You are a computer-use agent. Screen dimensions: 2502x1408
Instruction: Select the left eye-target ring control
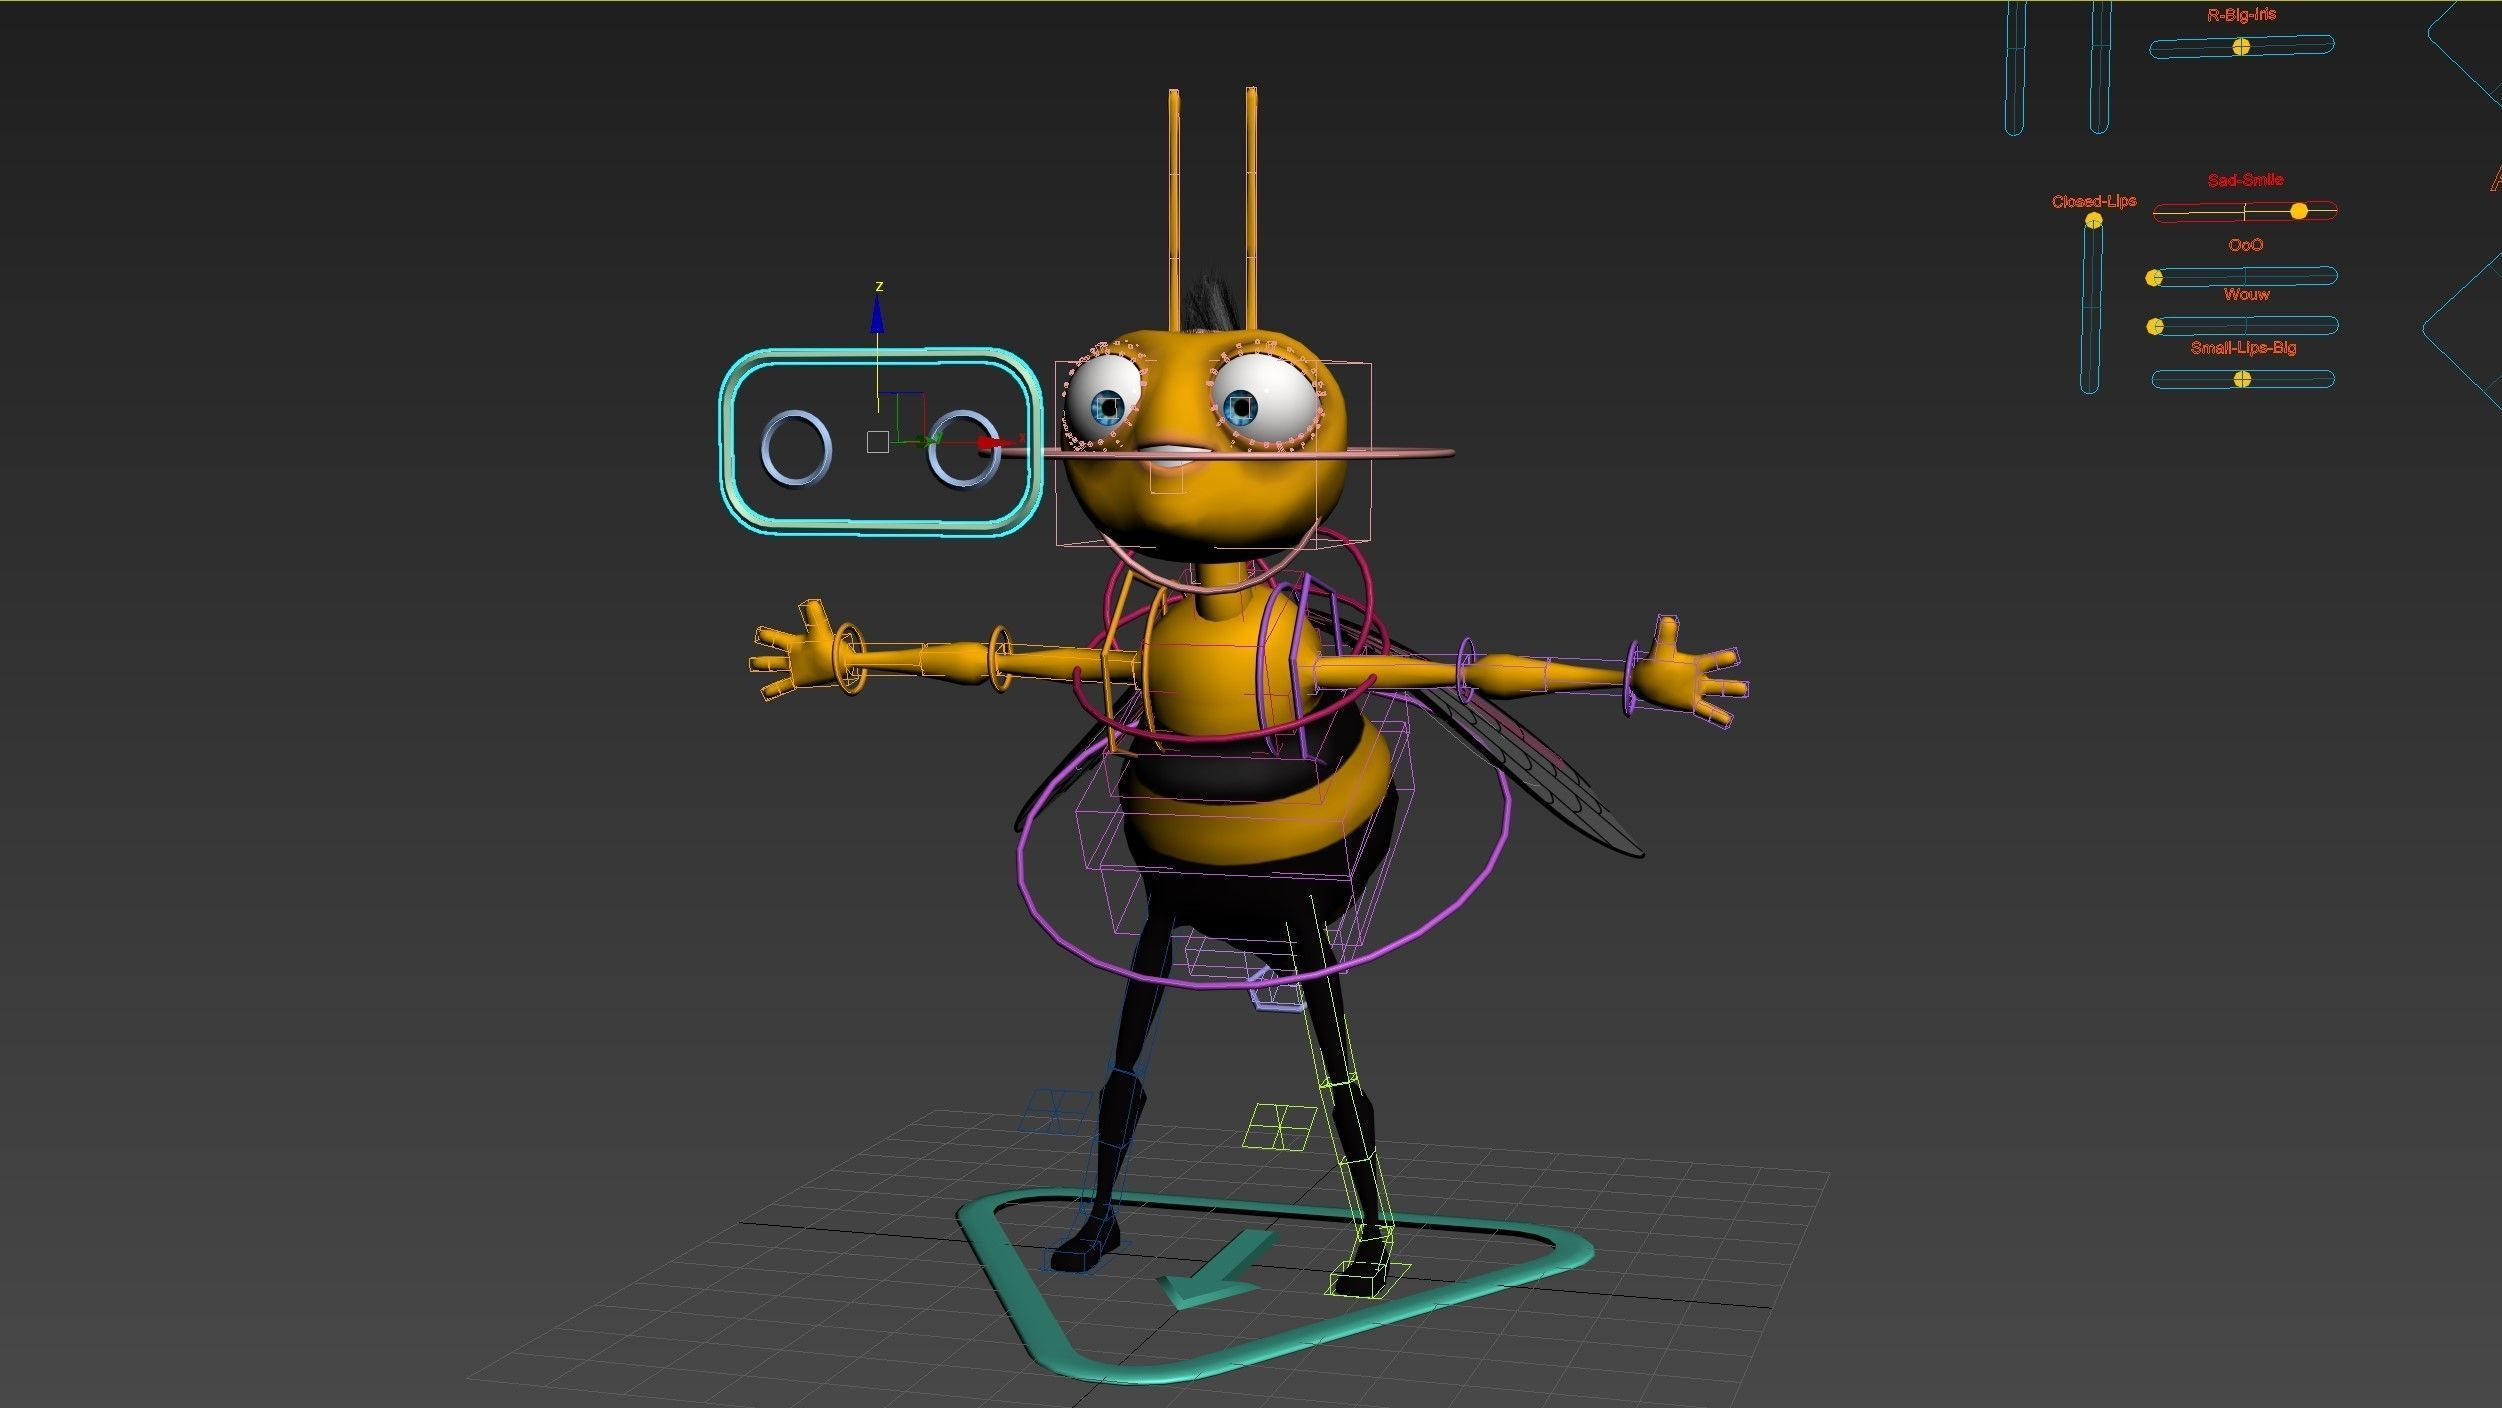[x=796, y=448]
